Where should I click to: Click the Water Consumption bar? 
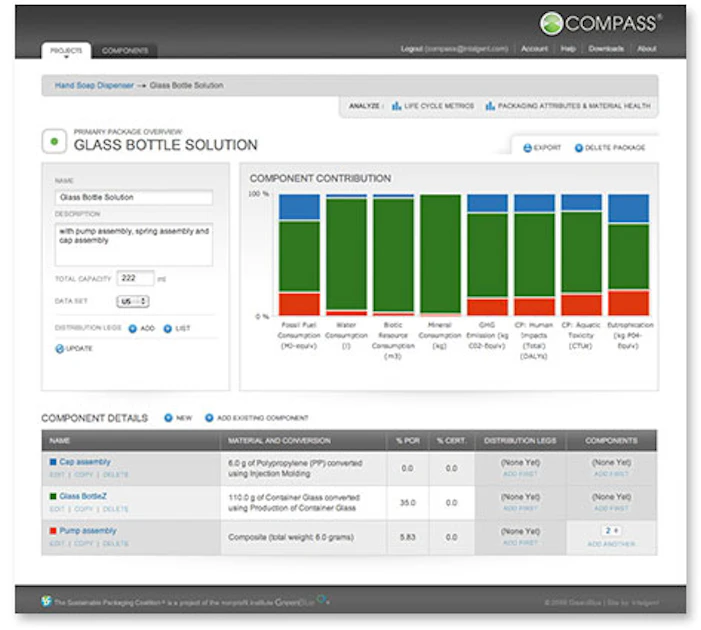pyautogui.click(x=346, y=255)
